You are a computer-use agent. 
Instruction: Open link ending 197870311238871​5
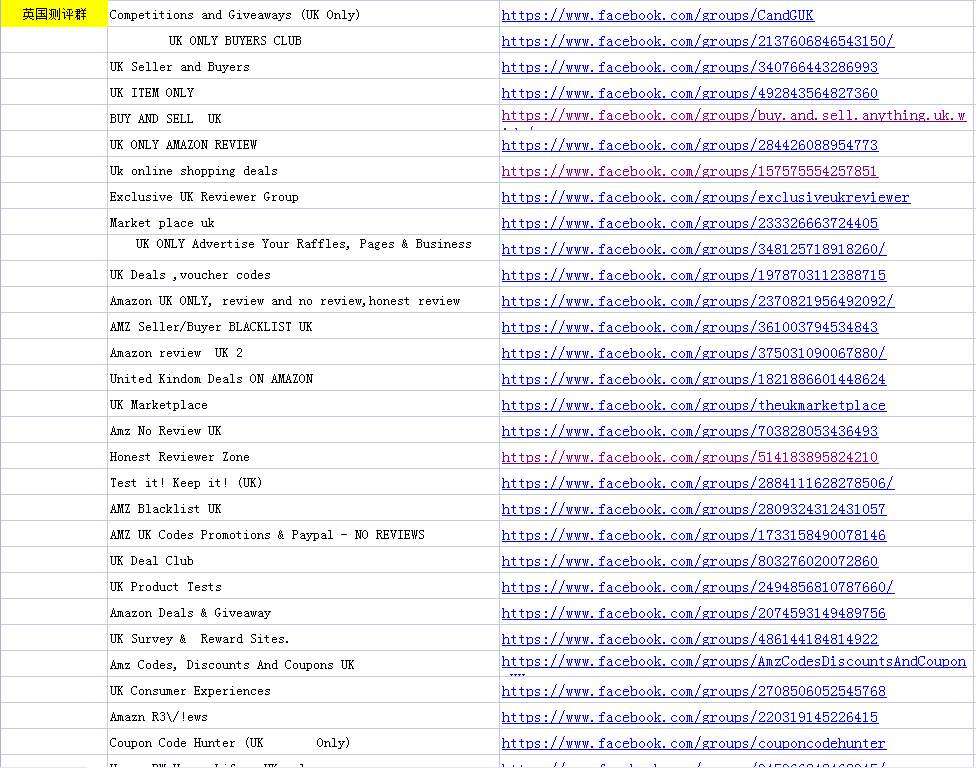pos(693,275)
